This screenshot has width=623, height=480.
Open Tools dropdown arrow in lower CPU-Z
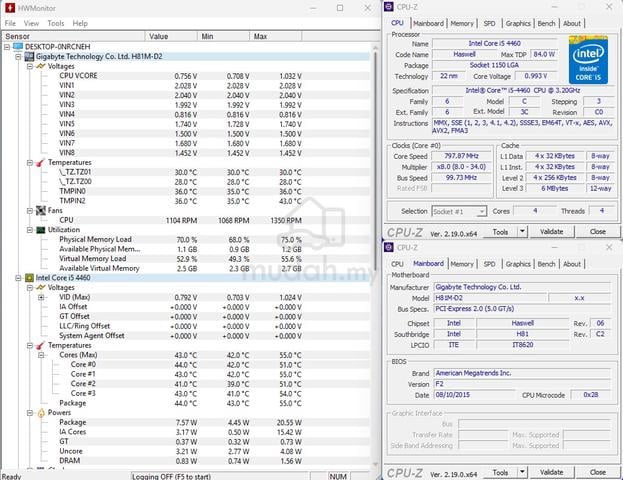522,472
